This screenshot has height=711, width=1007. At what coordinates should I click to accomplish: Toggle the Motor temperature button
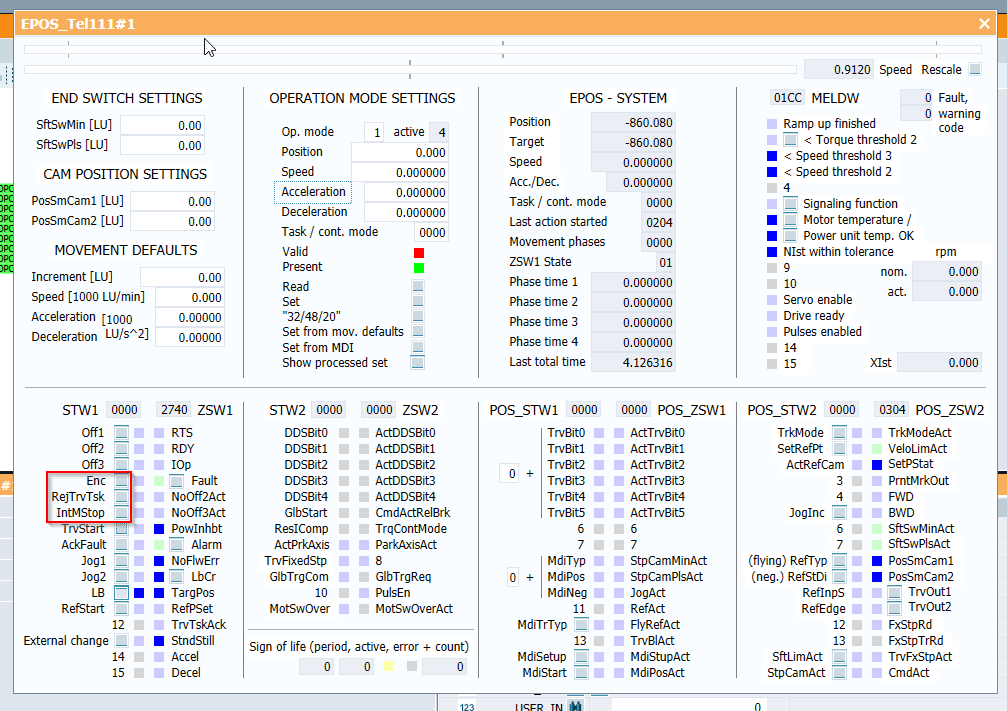point(791,220)
